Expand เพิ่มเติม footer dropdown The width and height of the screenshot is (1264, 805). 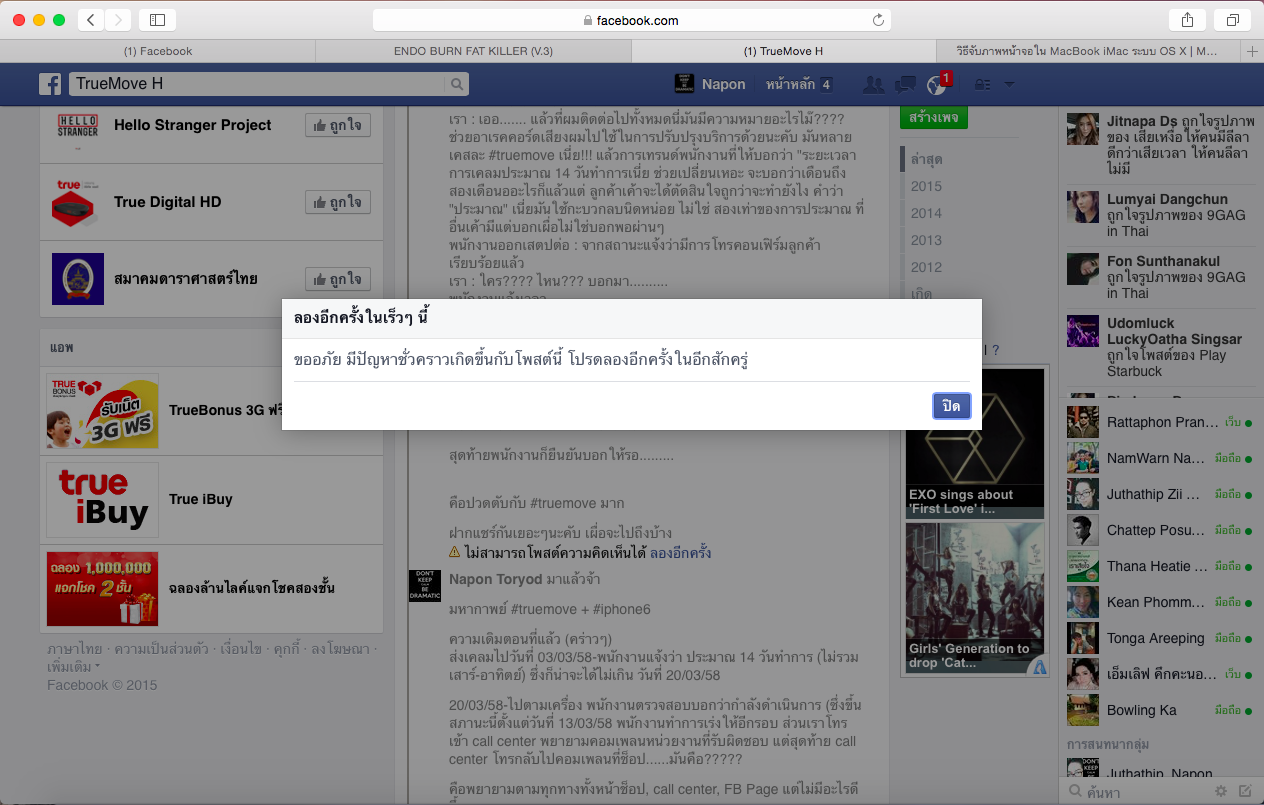tap(73, 666)
